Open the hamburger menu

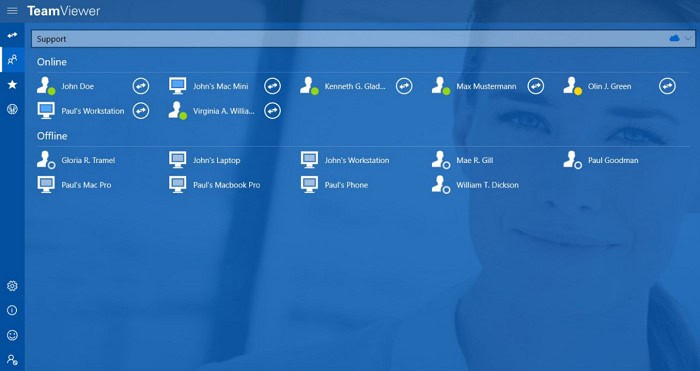click(12, 11)
